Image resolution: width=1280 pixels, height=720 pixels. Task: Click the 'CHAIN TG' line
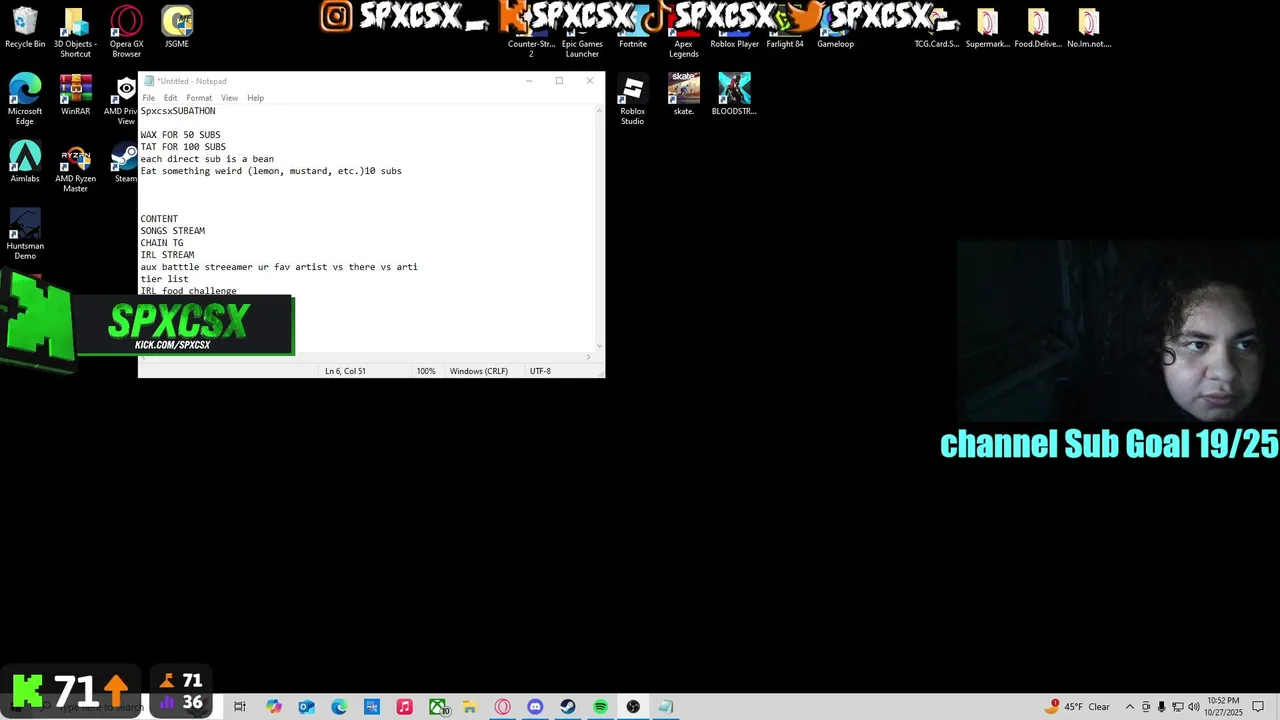(x=162, y=243)
